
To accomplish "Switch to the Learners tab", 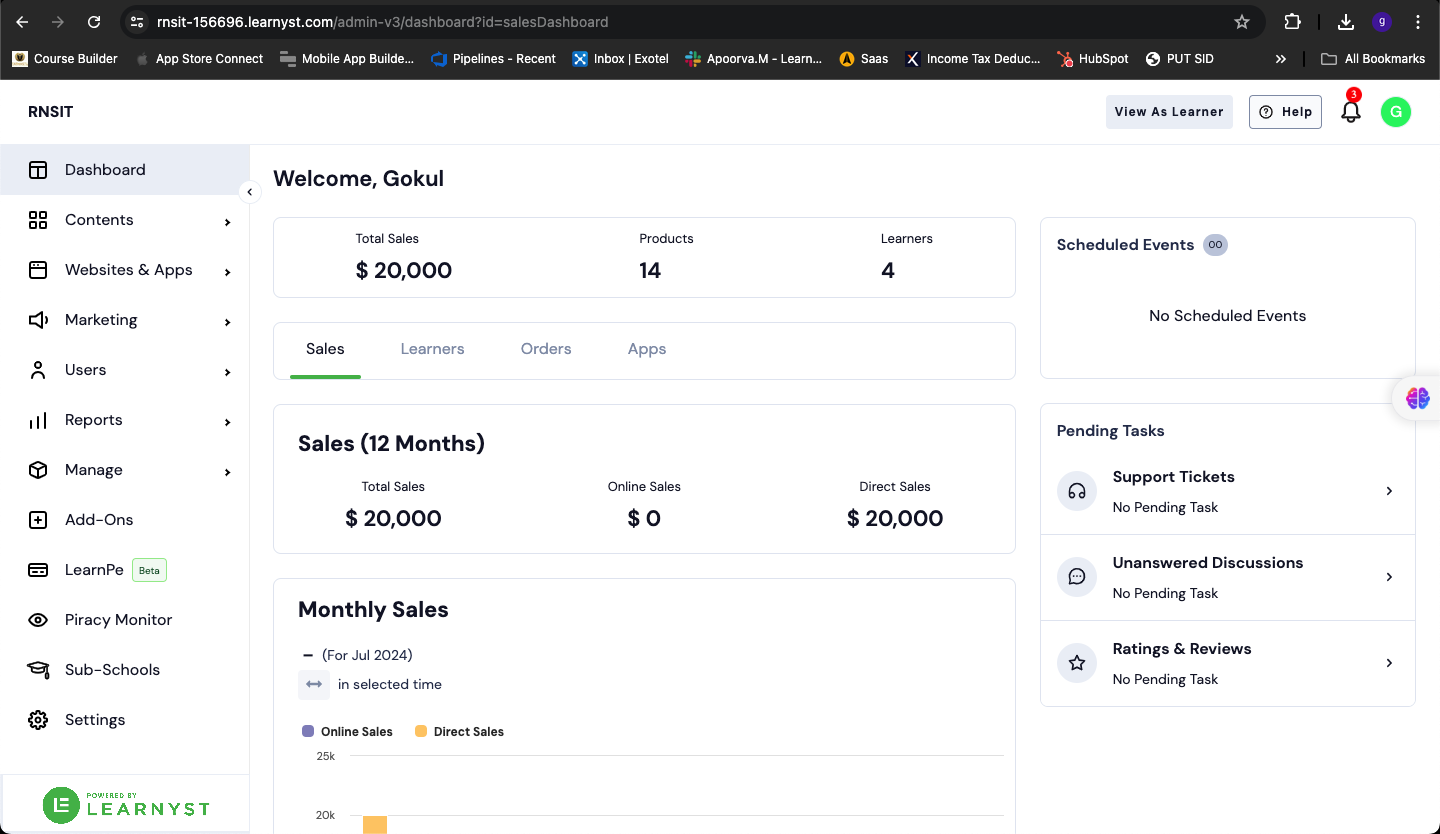I will click(x=432, y=349).
